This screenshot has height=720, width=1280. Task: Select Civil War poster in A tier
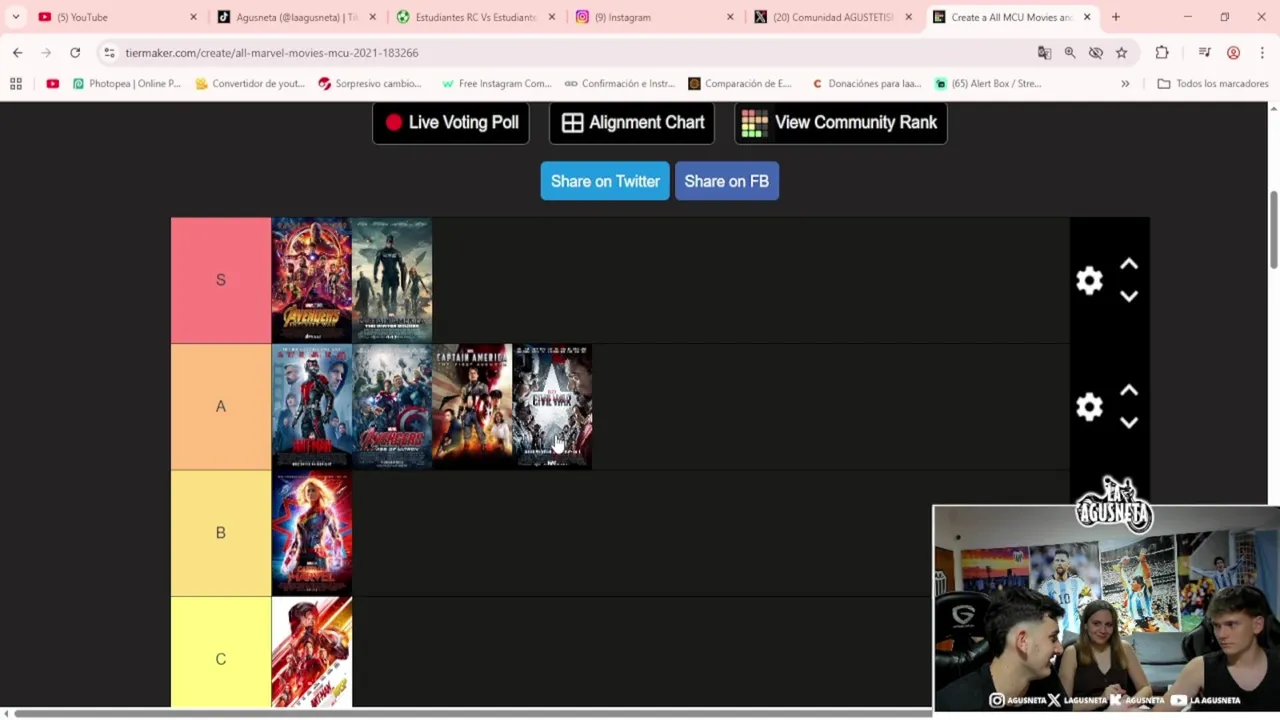click(x=552, y=406)
